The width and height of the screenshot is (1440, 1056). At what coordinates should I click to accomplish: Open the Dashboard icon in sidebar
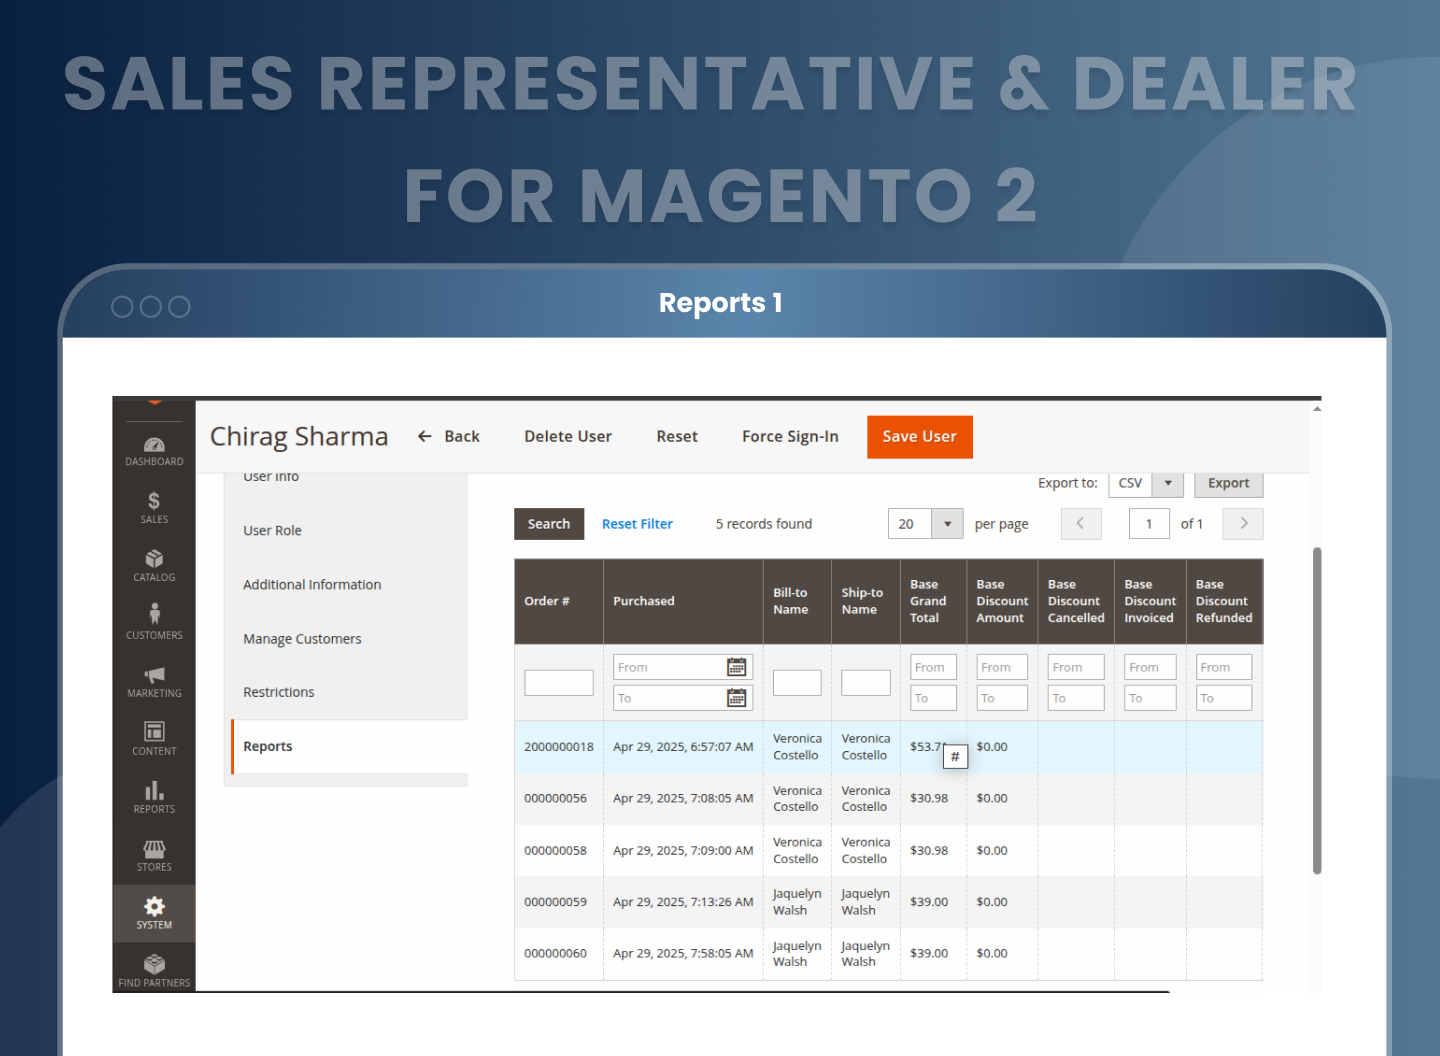tap(154, 445)
